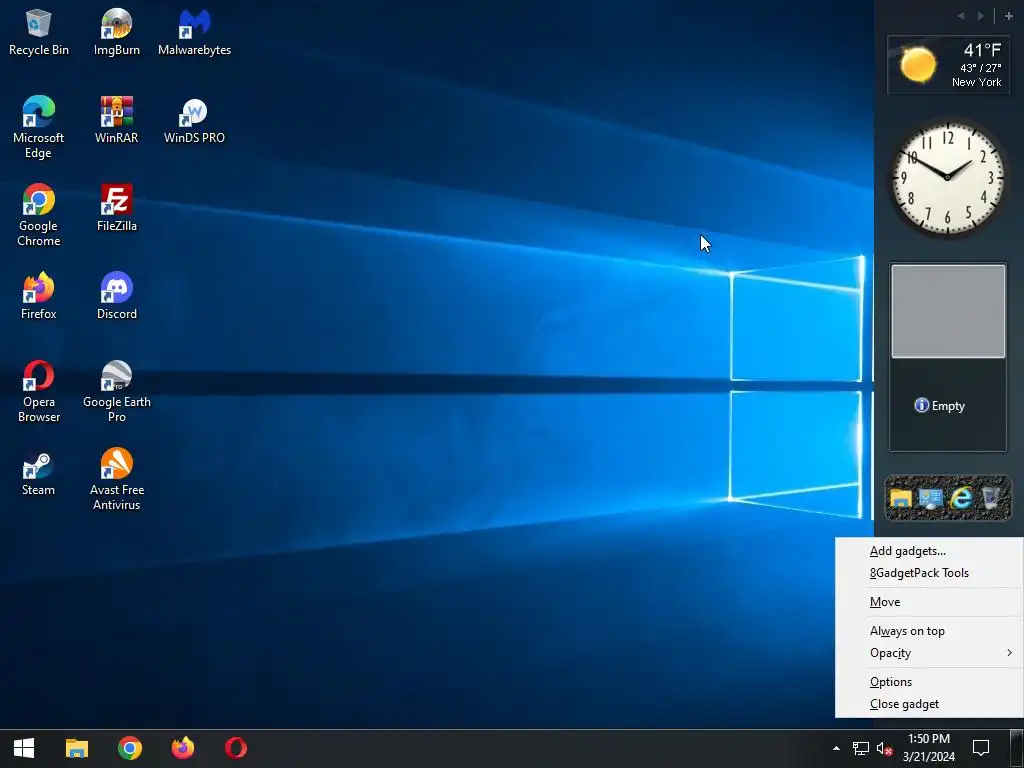The width and height of the screenshot is (1024, 768).
Task: Click the computer icon in the launcher gadget
Action: tap(931, 498)
